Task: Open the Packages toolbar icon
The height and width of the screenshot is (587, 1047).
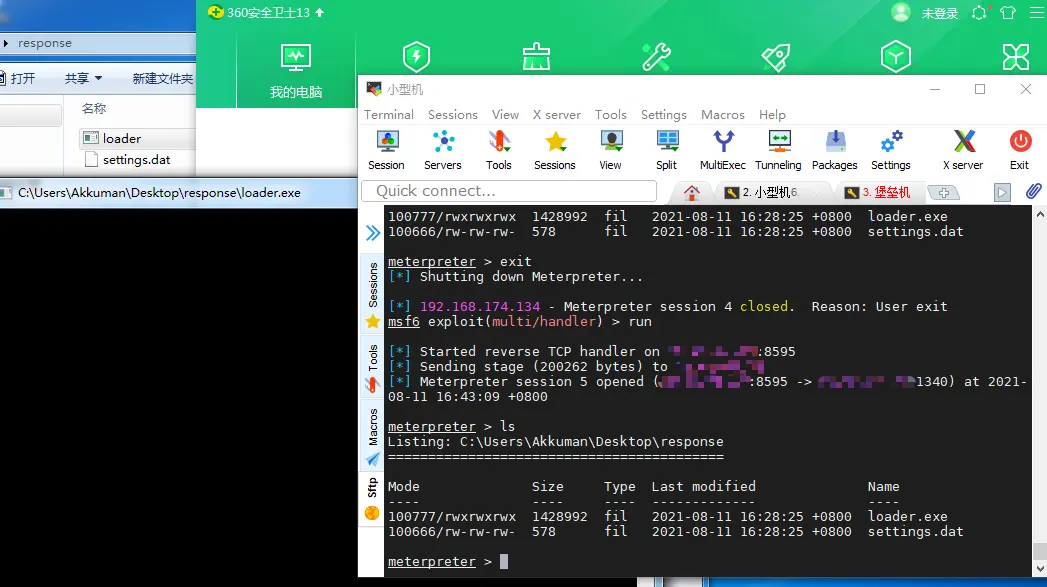Action: [x=835, y=150]
